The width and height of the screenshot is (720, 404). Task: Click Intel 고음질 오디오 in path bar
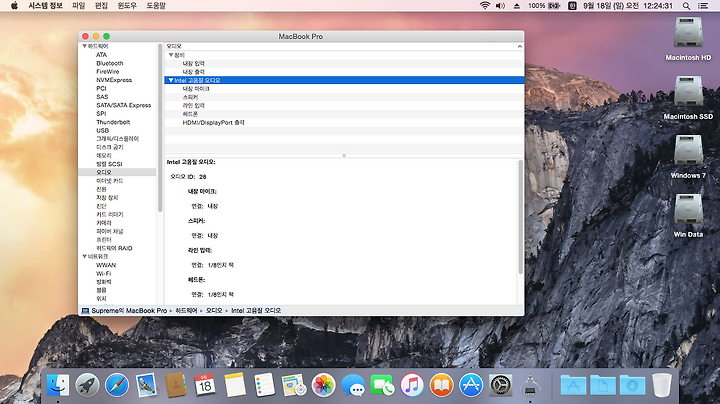pyautogui.click(x=256, y=311)
